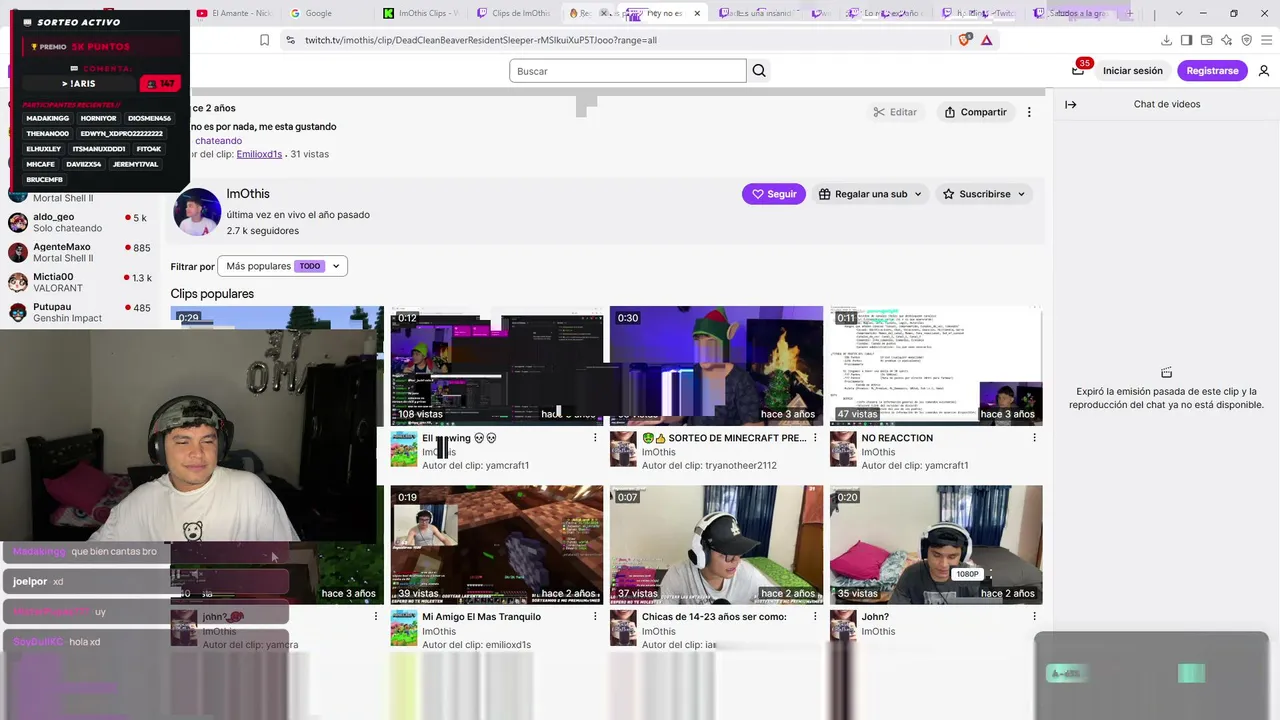1280x720 pixels.
Task: Toggle the browser sidebar panel icon
Action: point(1186,40)
